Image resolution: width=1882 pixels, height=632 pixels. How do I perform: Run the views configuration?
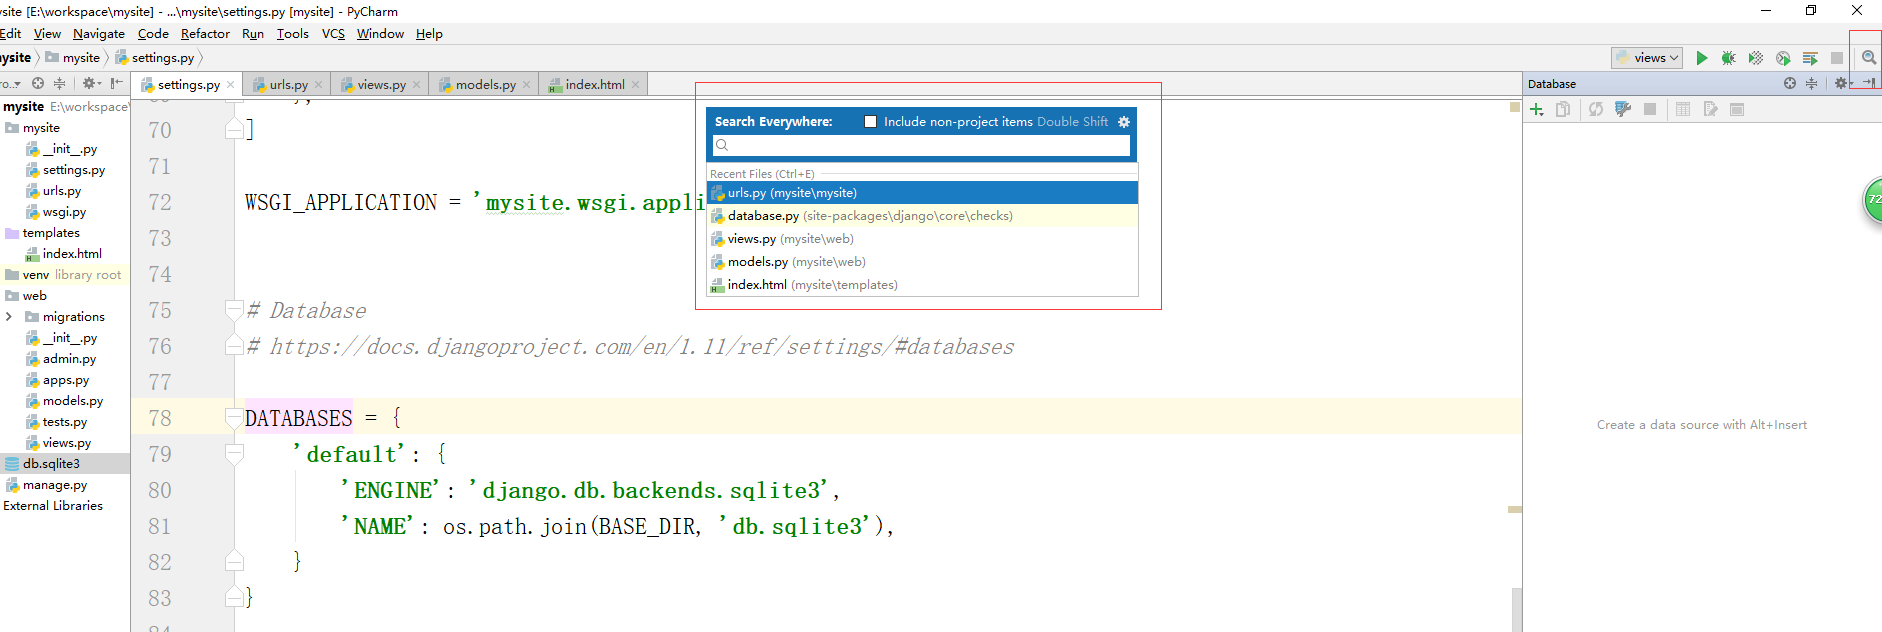click(x=1702, y=58)
